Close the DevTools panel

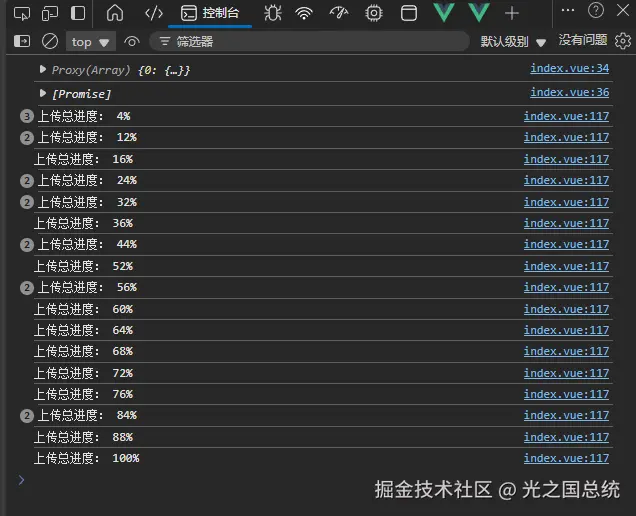click(x=623, y=10)
